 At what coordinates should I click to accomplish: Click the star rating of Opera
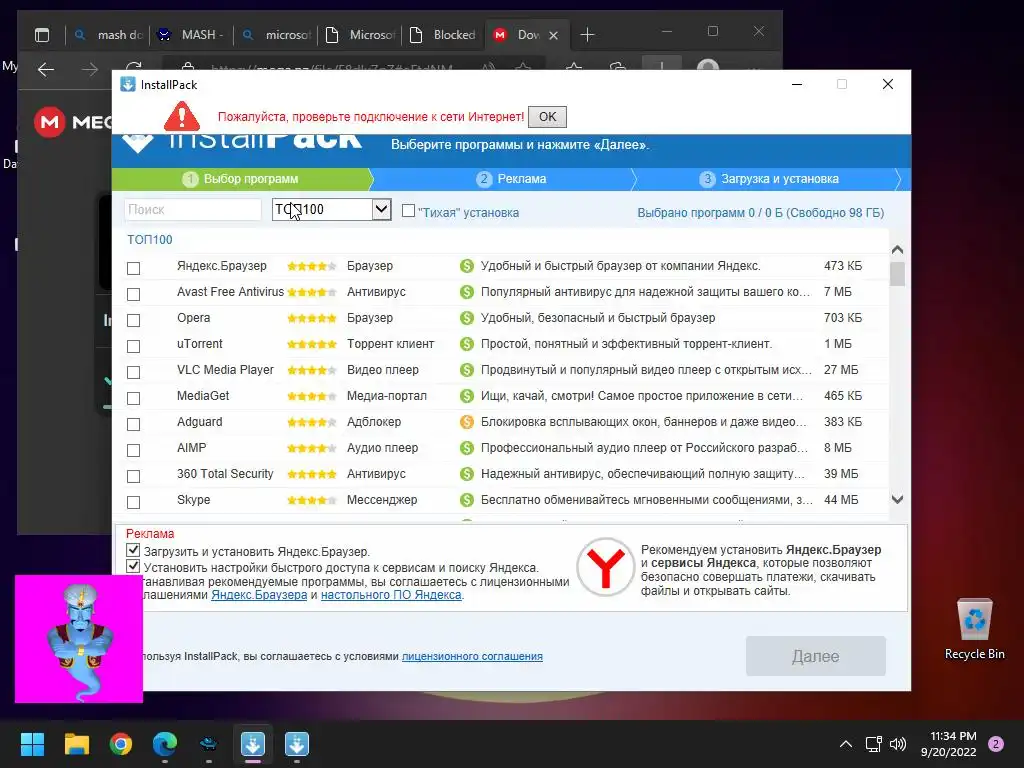point(312,319)
